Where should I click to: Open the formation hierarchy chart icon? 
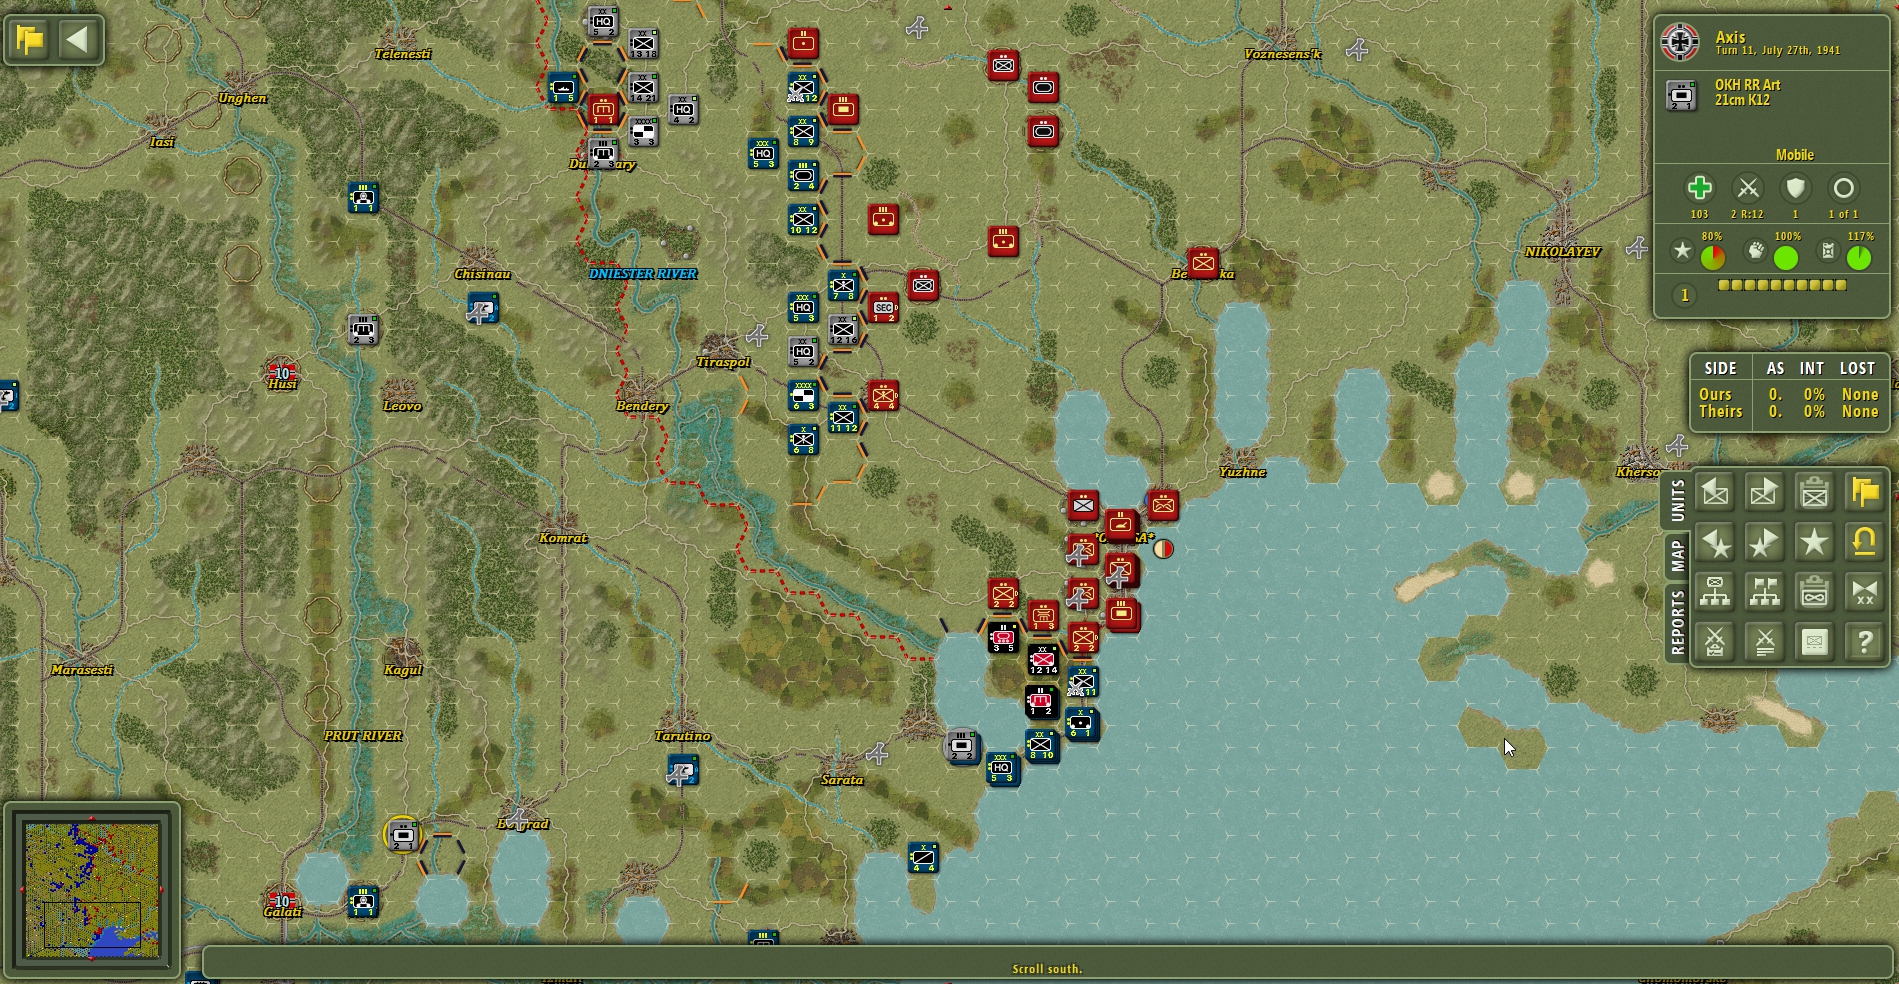tap(1714, 592)
